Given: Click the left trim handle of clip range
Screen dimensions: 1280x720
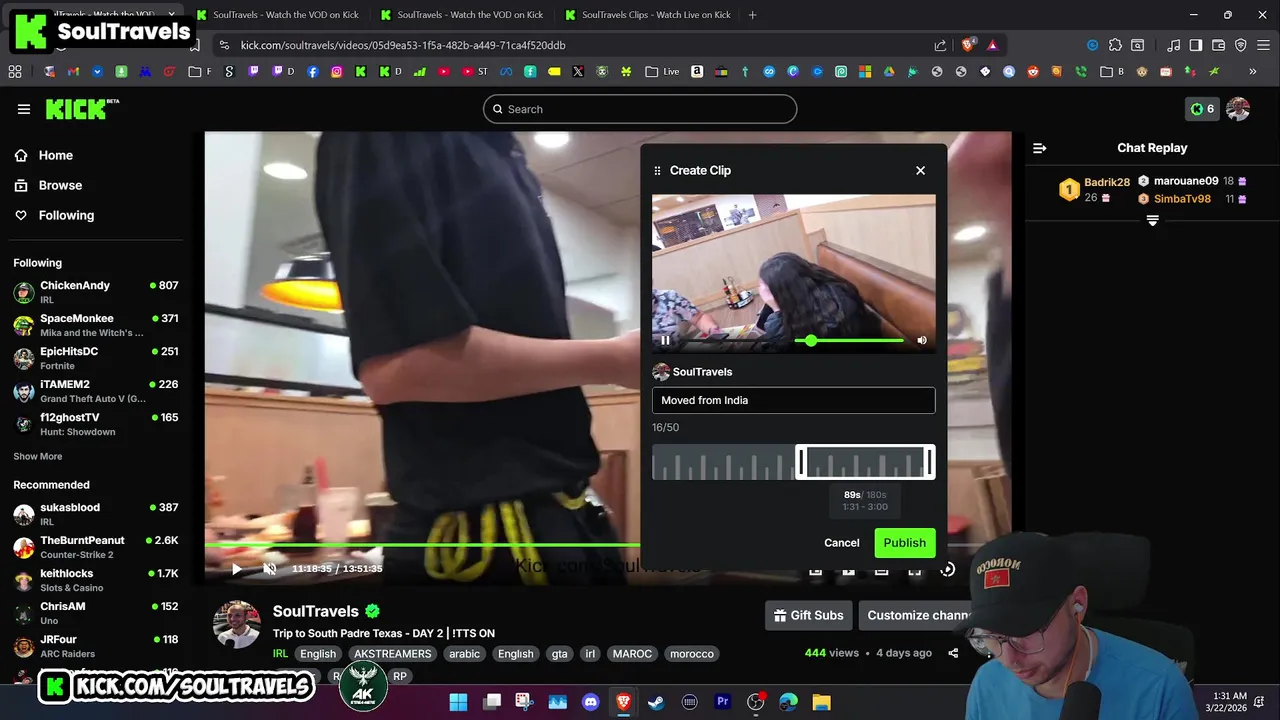Looking at the screenshot, I should [801, 462].
